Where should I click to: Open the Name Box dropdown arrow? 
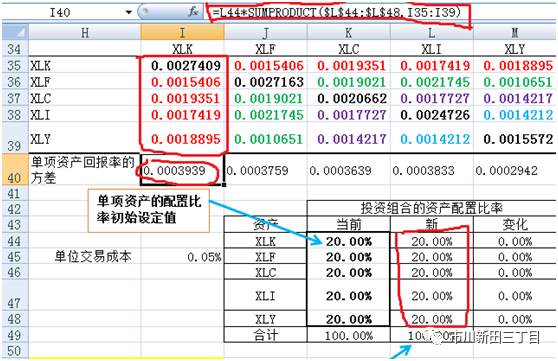point(128,12)
